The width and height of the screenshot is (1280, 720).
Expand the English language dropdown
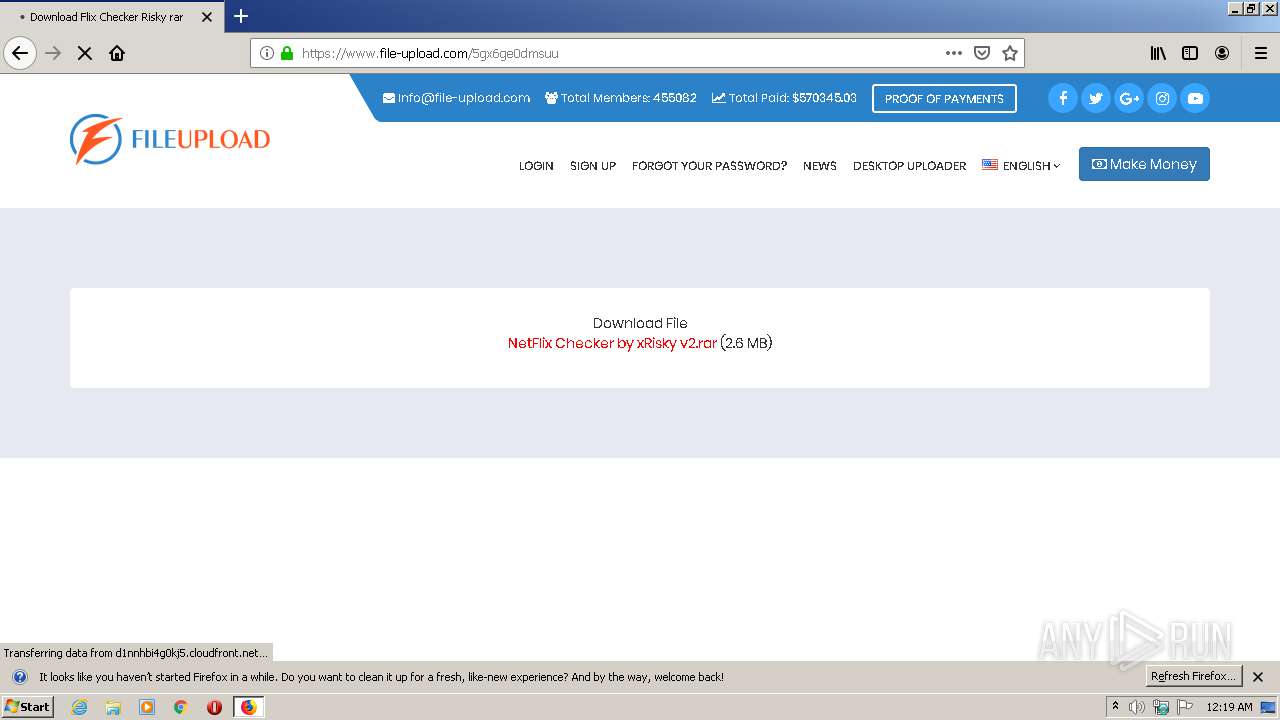[1021, 166]
